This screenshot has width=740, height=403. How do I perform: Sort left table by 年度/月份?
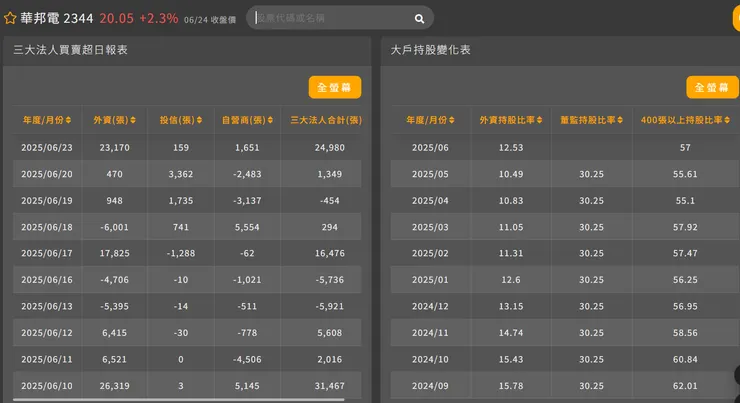click(x=47, y=120)
